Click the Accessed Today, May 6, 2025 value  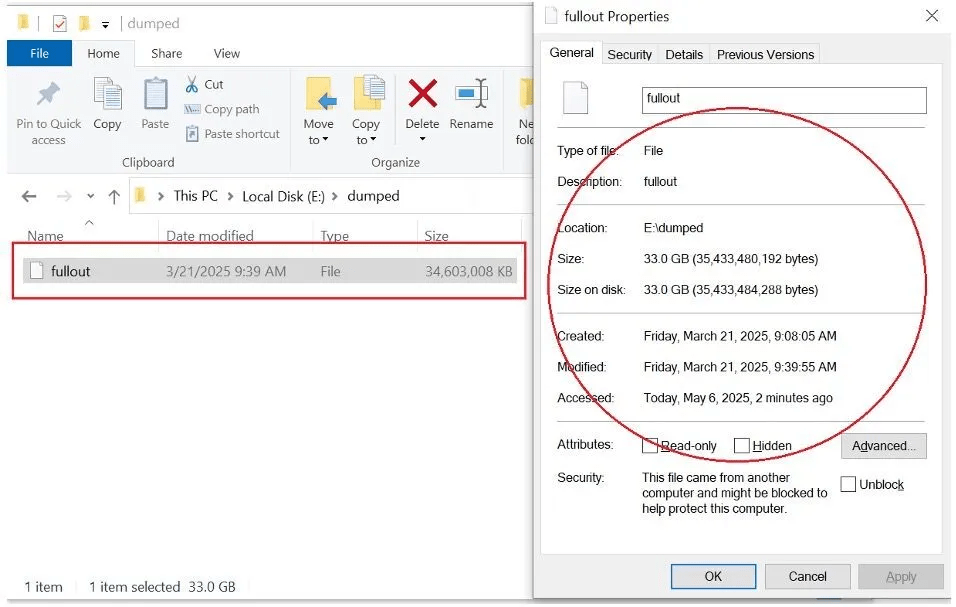click(738, 398)
